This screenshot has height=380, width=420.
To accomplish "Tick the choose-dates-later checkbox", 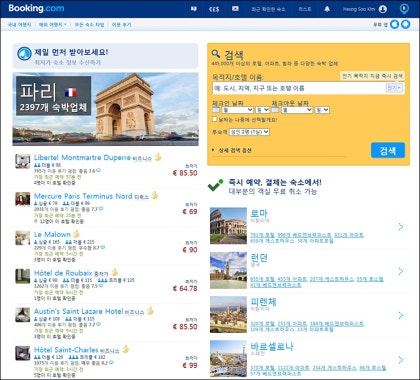I will pyautogui.click(x=215, y=119).
